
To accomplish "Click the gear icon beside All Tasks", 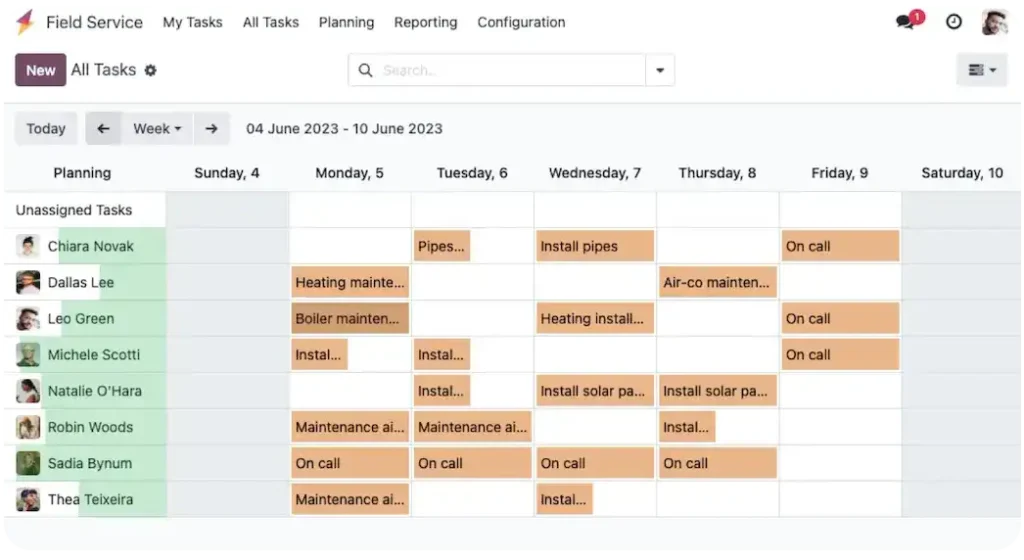I will [x=151, y=70].
